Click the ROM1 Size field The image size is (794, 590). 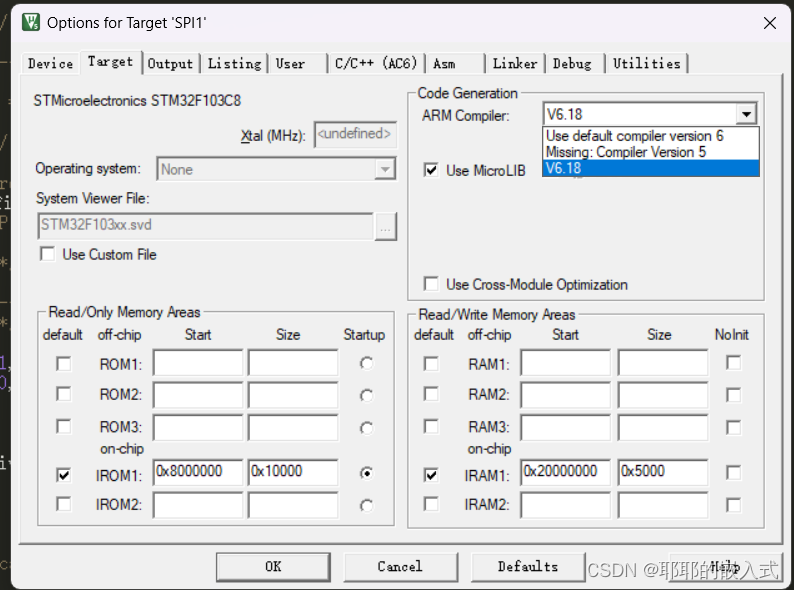point(293,363)
